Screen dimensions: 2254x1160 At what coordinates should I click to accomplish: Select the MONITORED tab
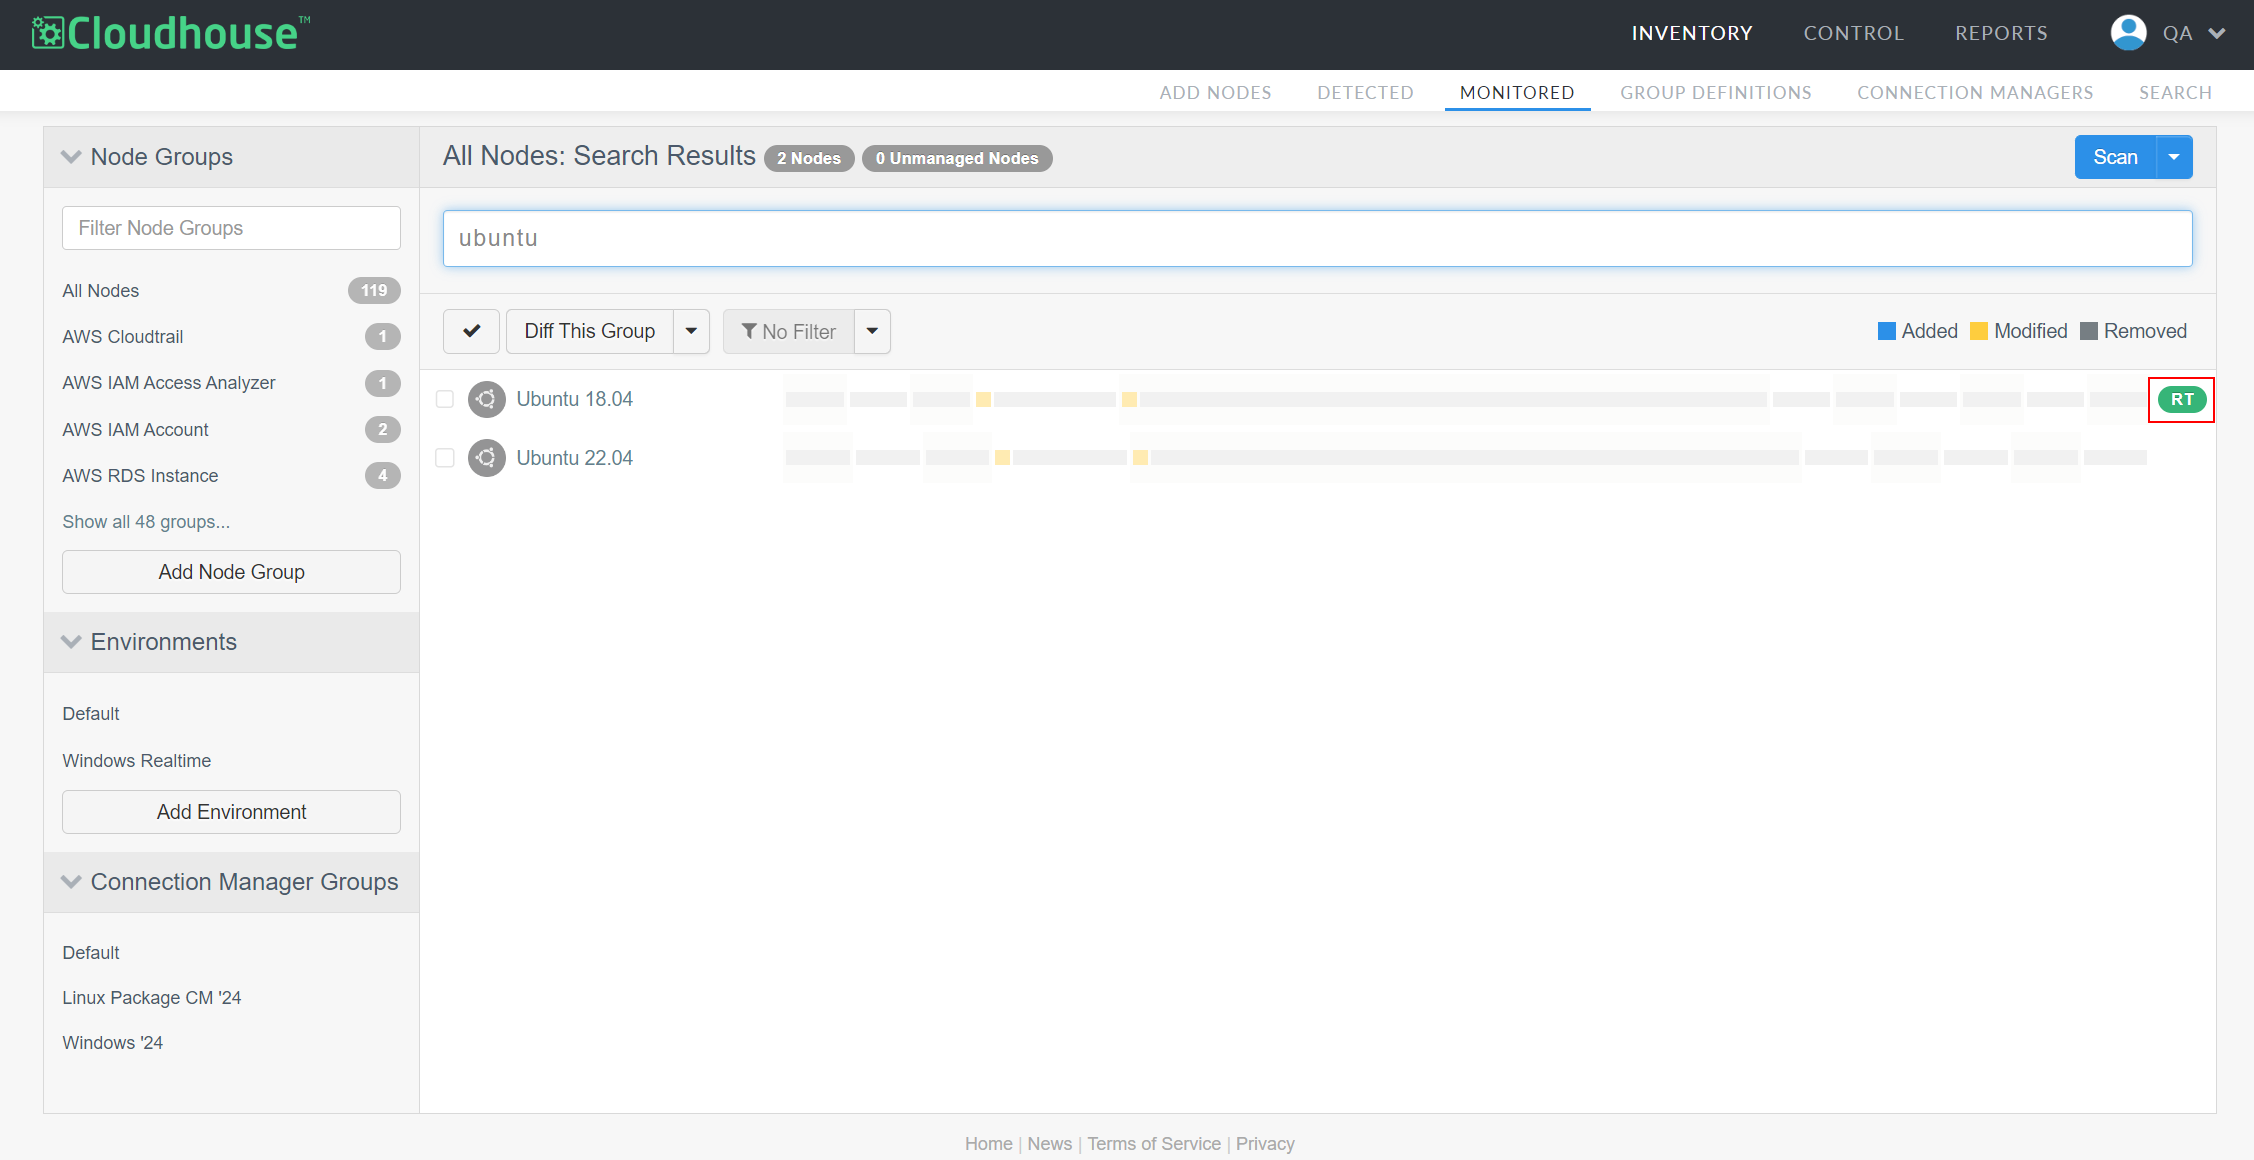point(1517,93)
